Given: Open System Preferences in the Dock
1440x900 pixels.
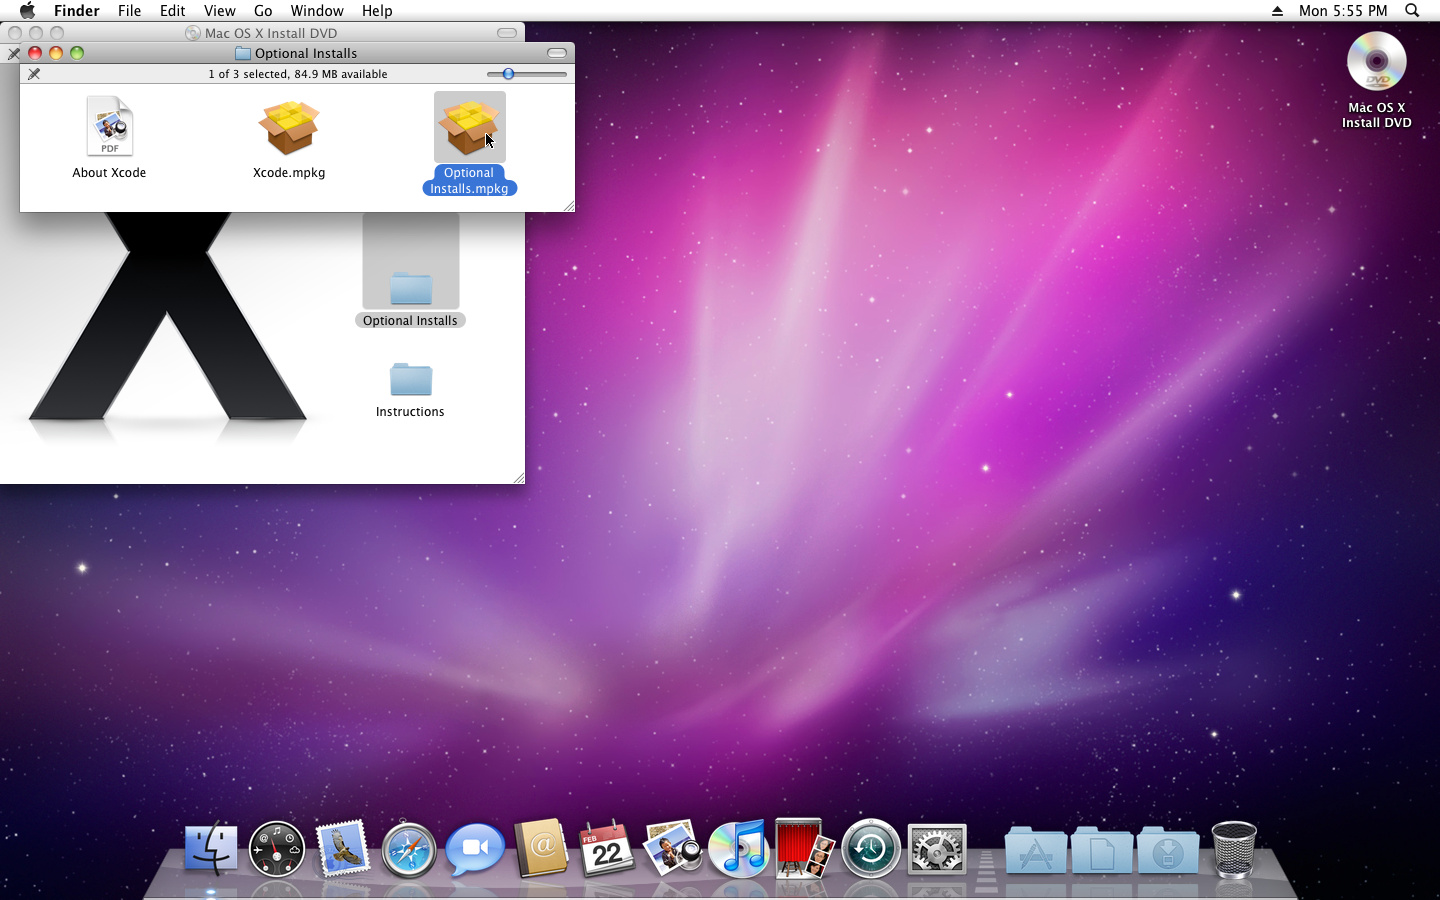Looking at the screenshot, I should pos(936,850).
